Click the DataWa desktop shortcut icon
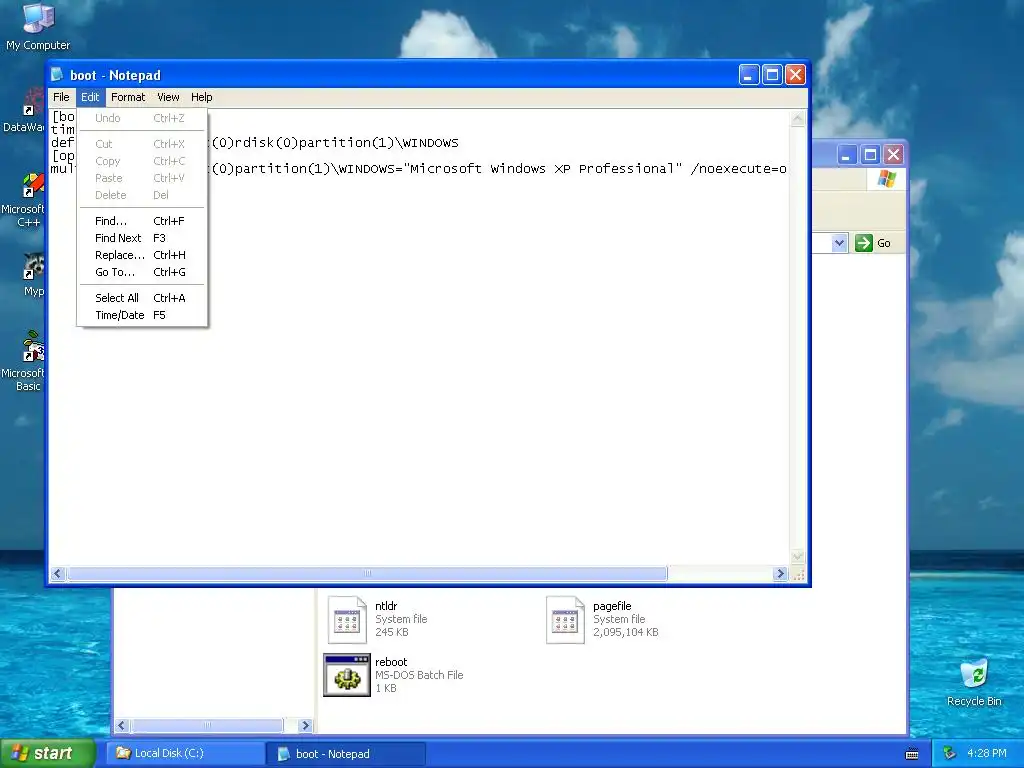 pos(33,103)
